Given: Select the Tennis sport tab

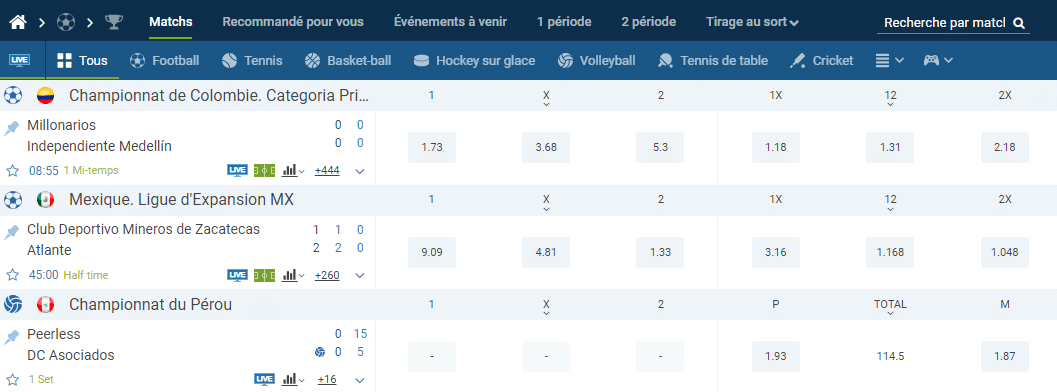Looking at the screenshot, I should pos(252,60).
